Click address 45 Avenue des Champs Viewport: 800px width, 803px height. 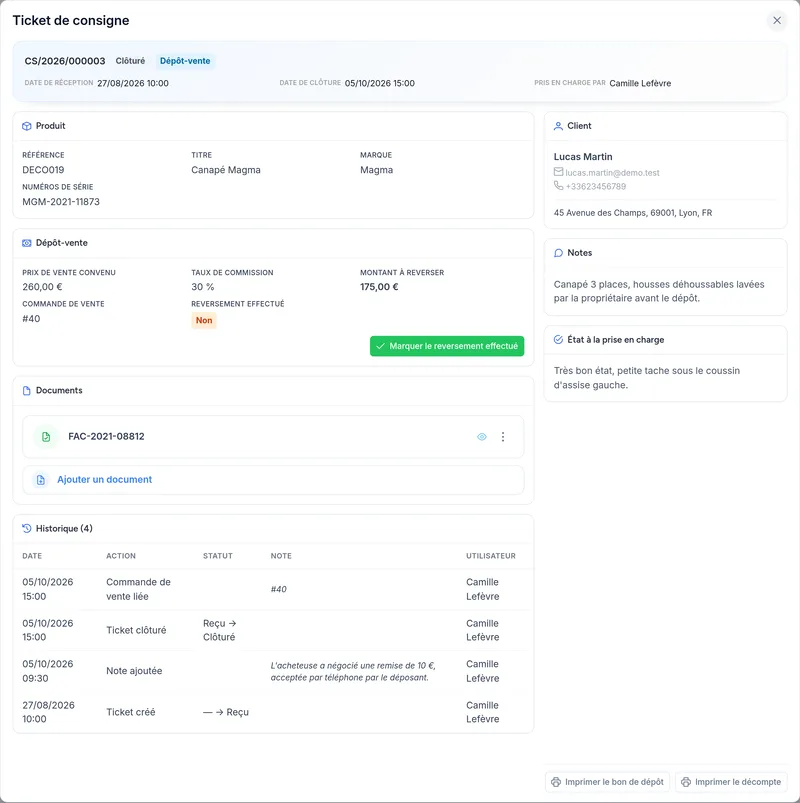pos(633,213)
